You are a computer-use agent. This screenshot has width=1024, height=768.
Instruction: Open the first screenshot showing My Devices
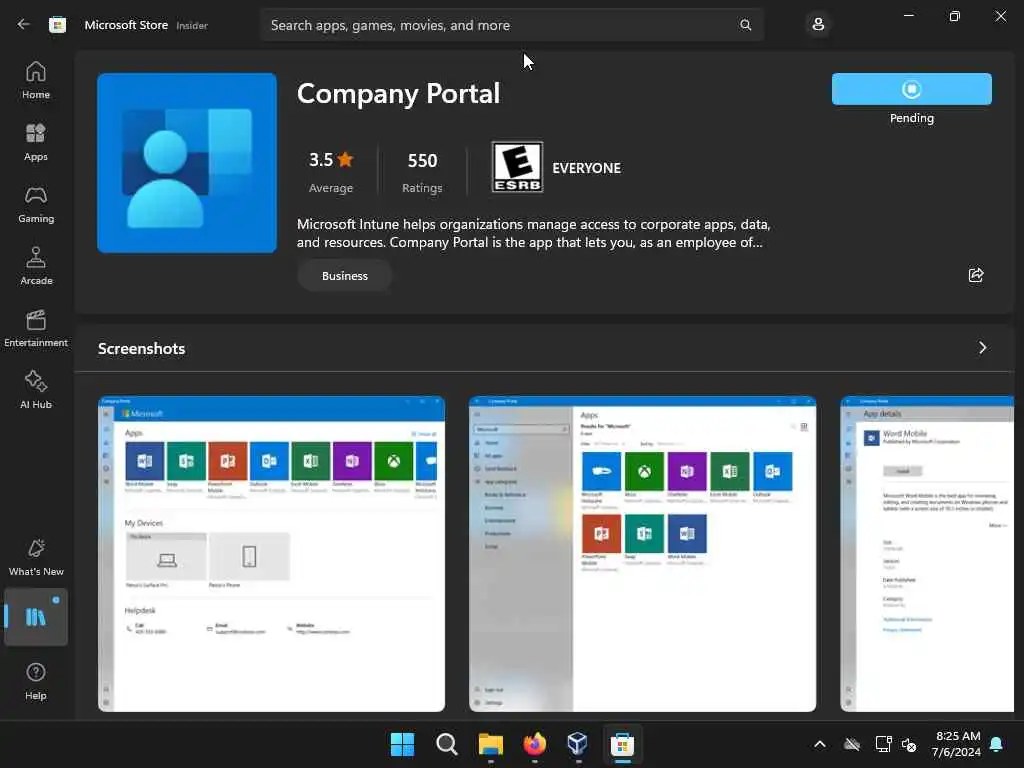point(272,554)
